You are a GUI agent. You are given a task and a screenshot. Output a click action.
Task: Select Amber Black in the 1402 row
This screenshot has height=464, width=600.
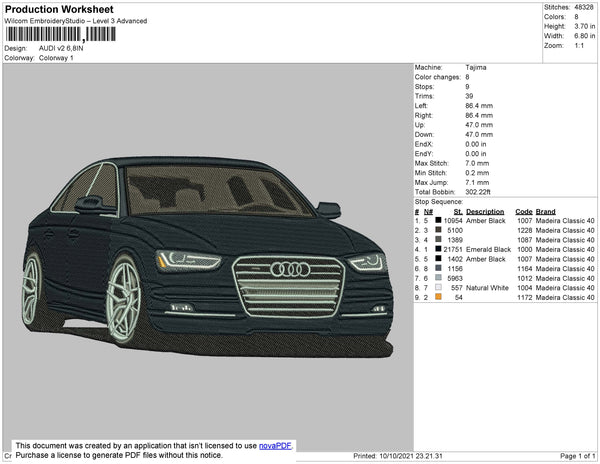point(486,259)
